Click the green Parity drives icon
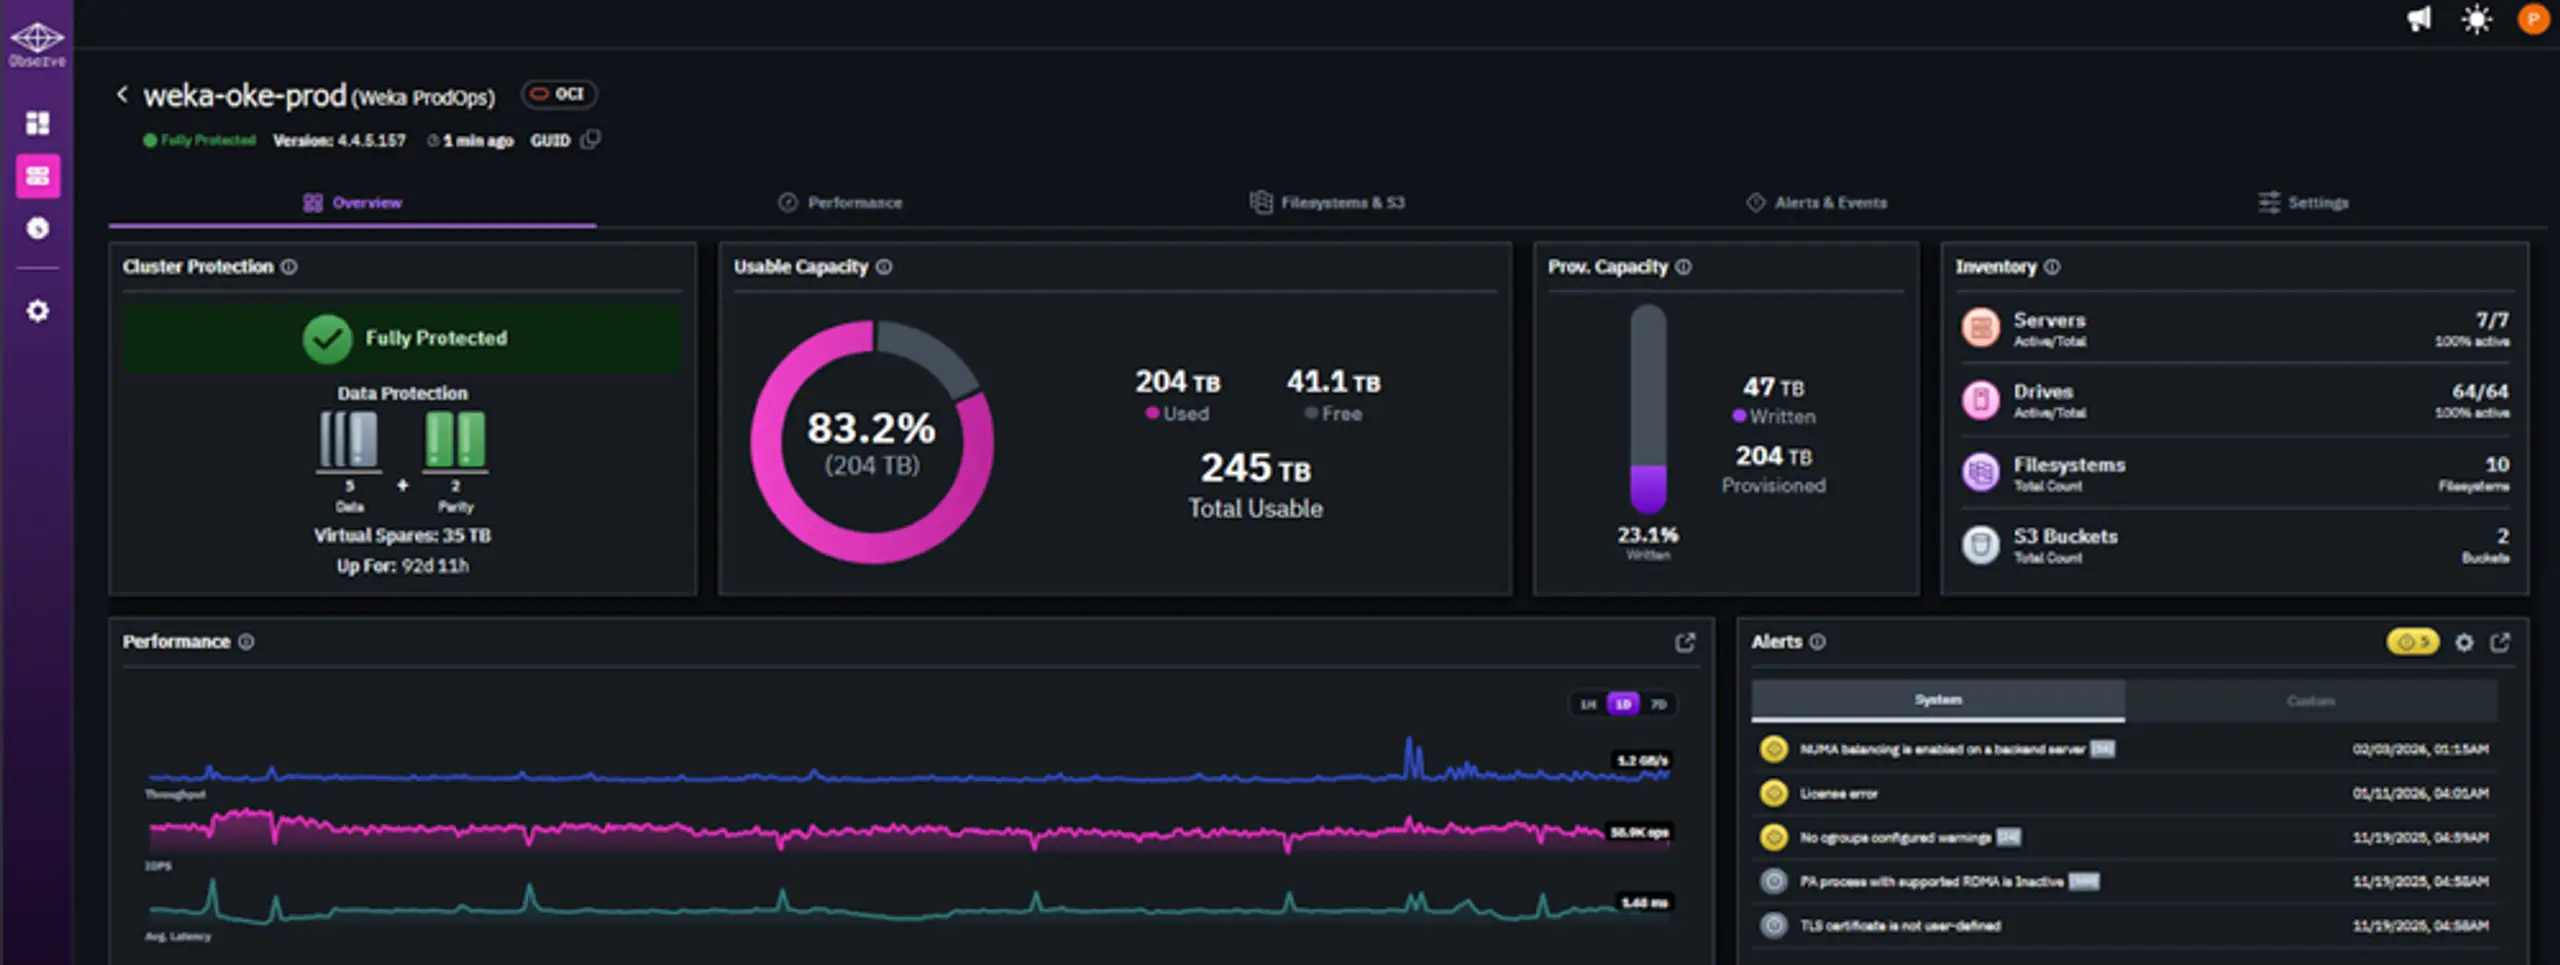2560x965 pixels. pyautogui.click(x=455, y=440)
